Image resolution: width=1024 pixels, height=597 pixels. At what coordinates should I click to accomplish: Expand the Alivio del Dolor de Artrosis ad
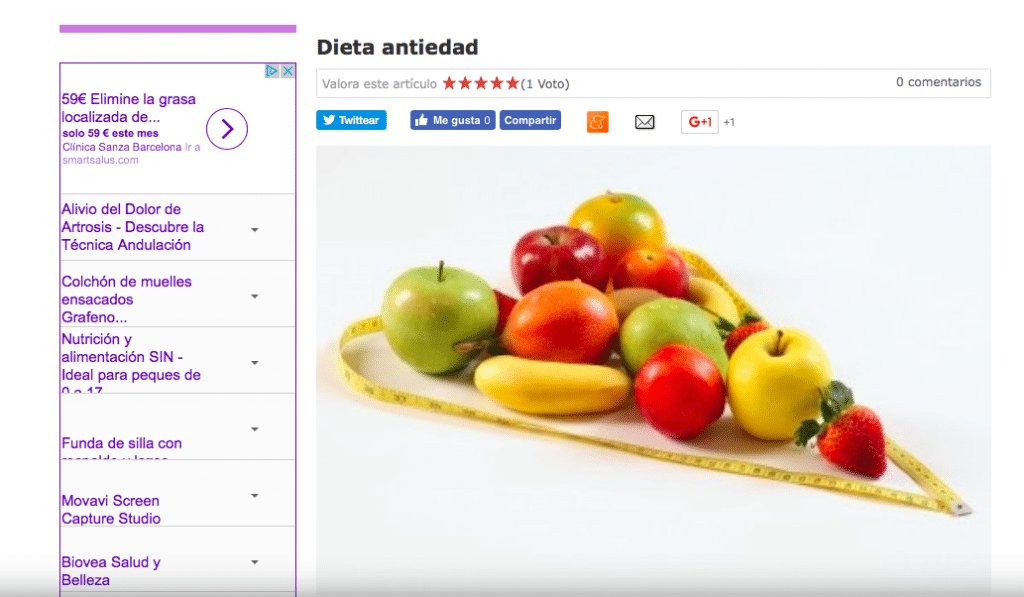click(x=255, y=230)
